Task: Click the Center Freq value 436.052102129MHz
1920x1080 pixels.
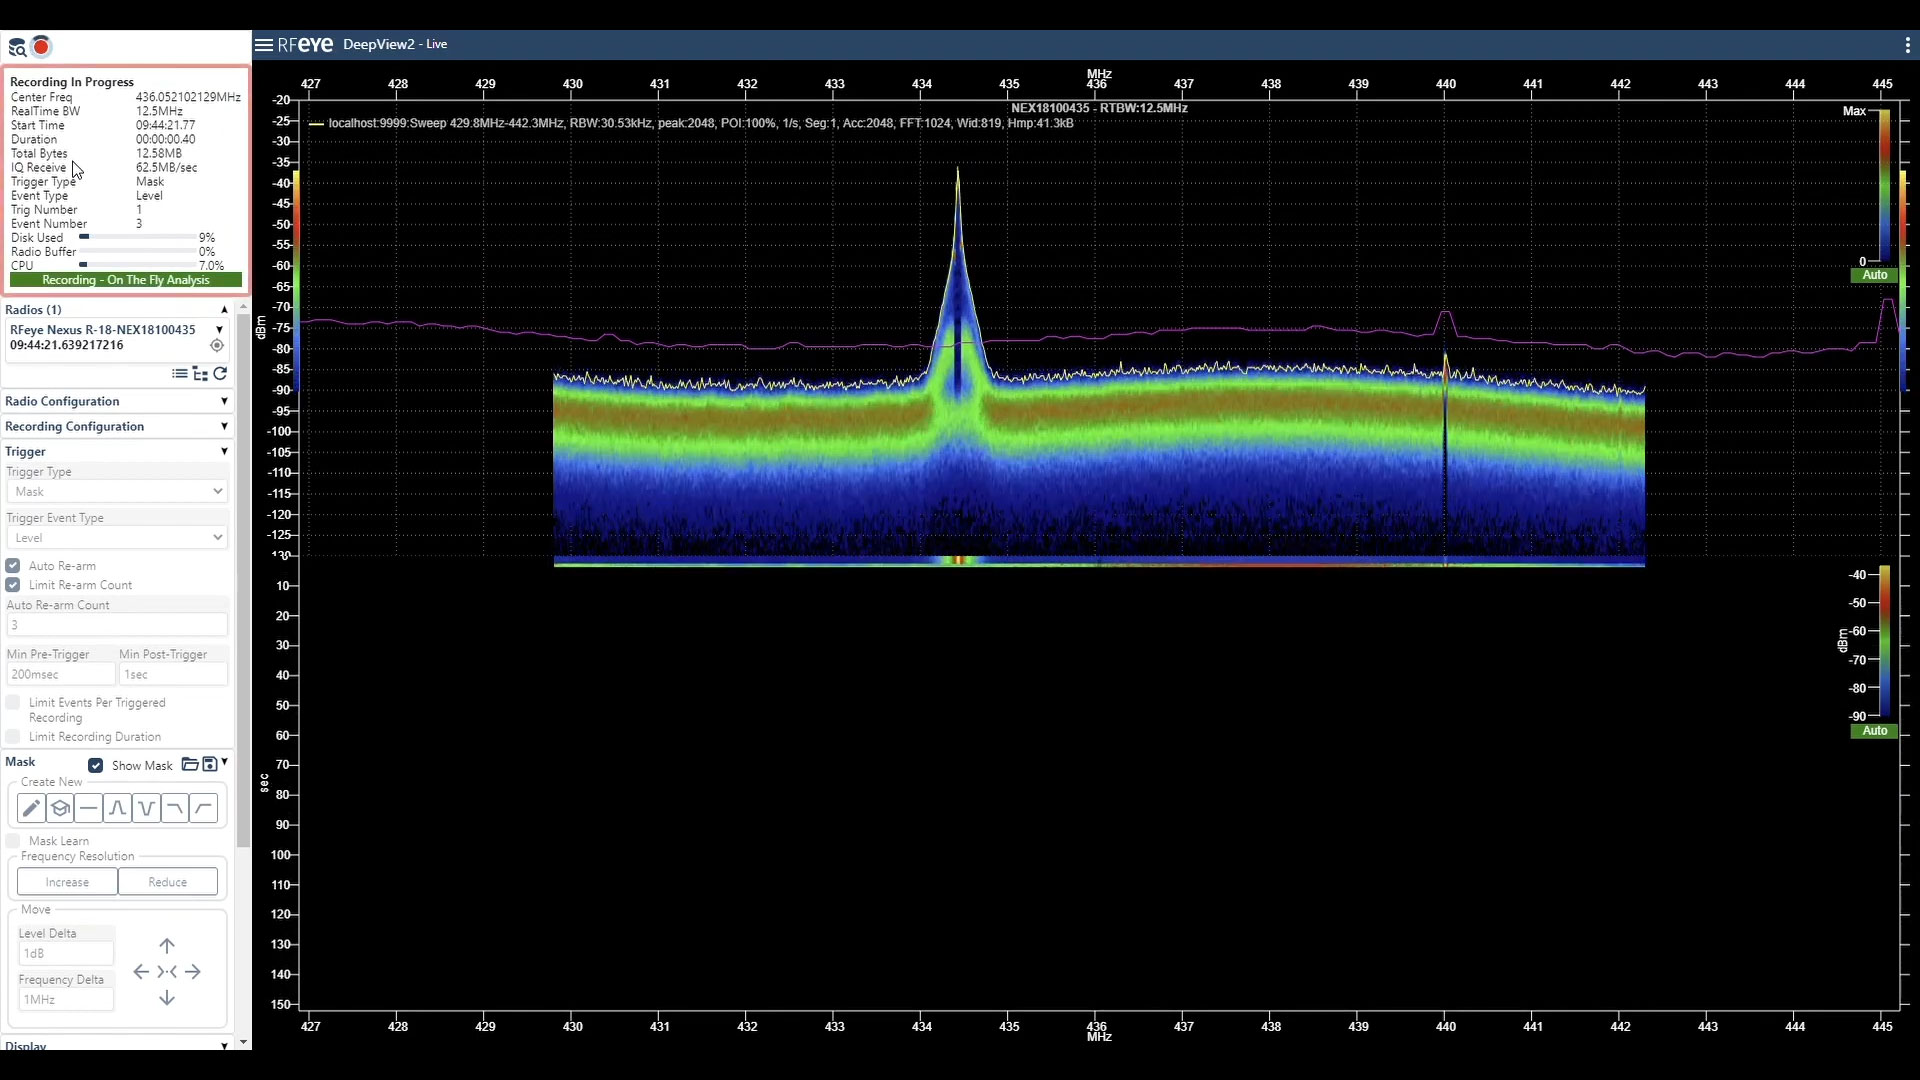Action: 188,98
